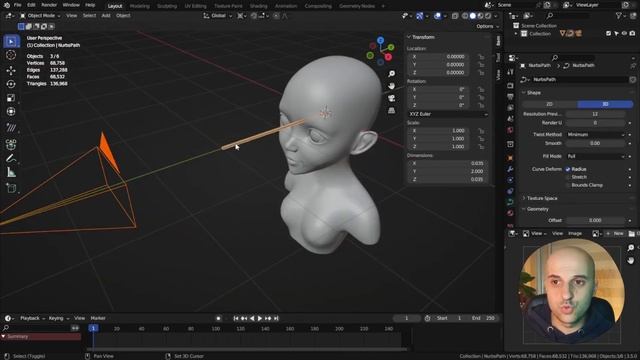640x360 pixels.
Task: Toggle Collection render camera icon in outliner
Action: [x=632, y=33]
